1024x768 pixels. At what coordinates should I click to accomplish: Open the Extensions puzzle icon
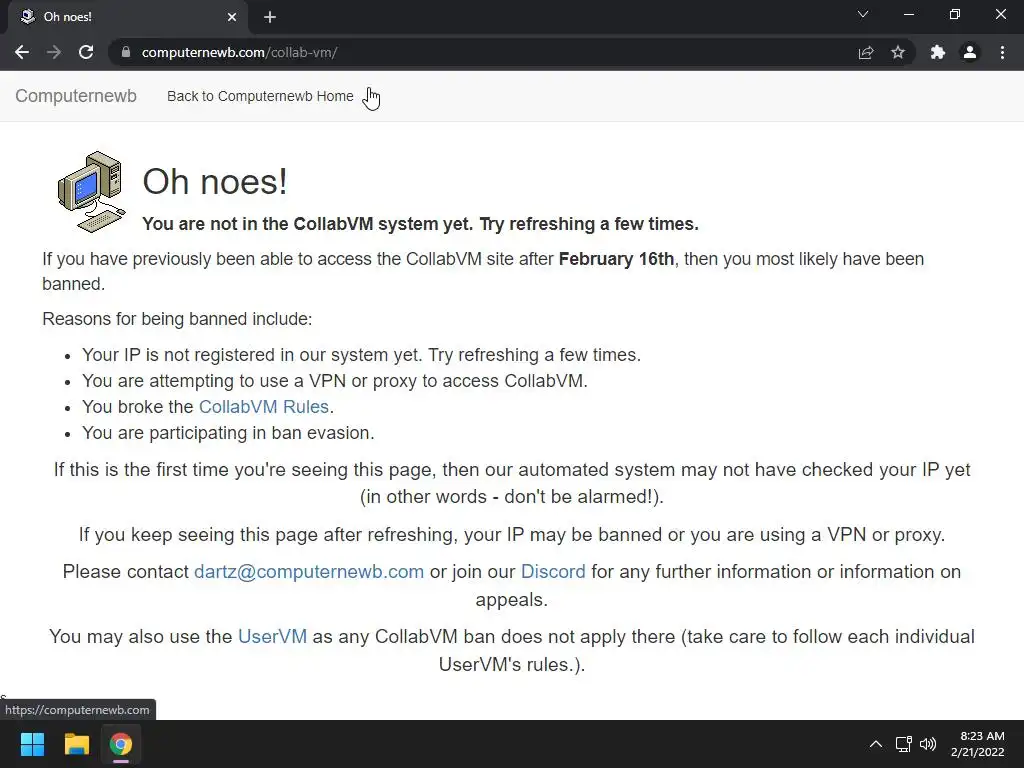[x=938, y=52]
